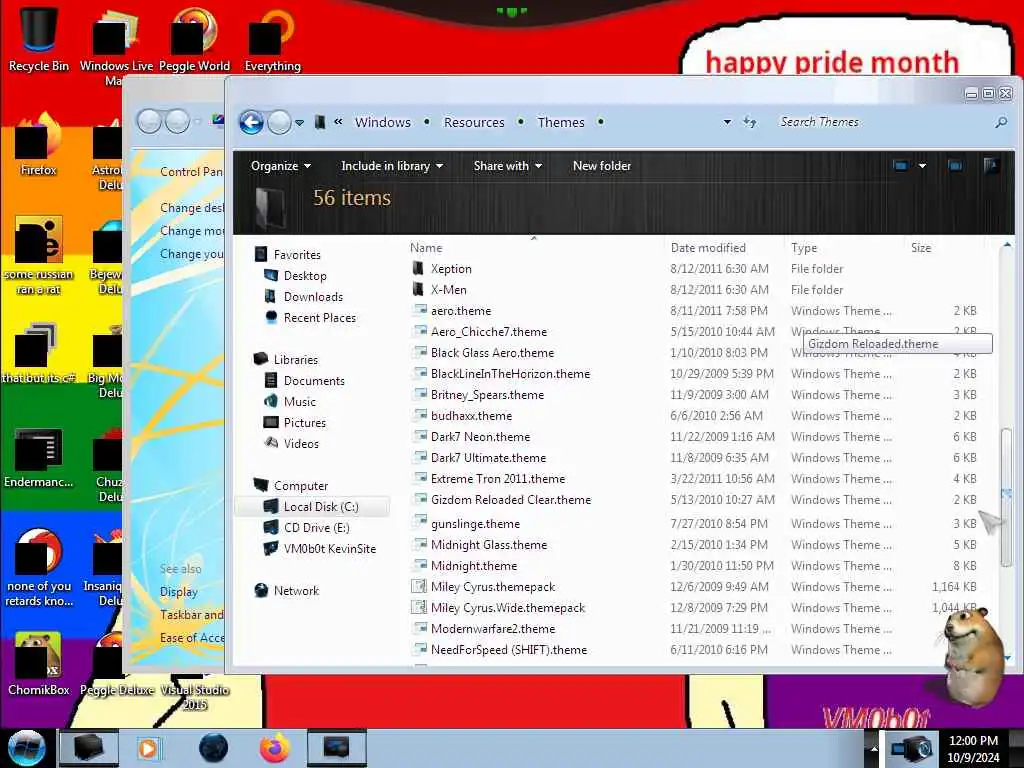The image size is (1024, 768).
Task: Open the Music library
Action: coord(300,402)
